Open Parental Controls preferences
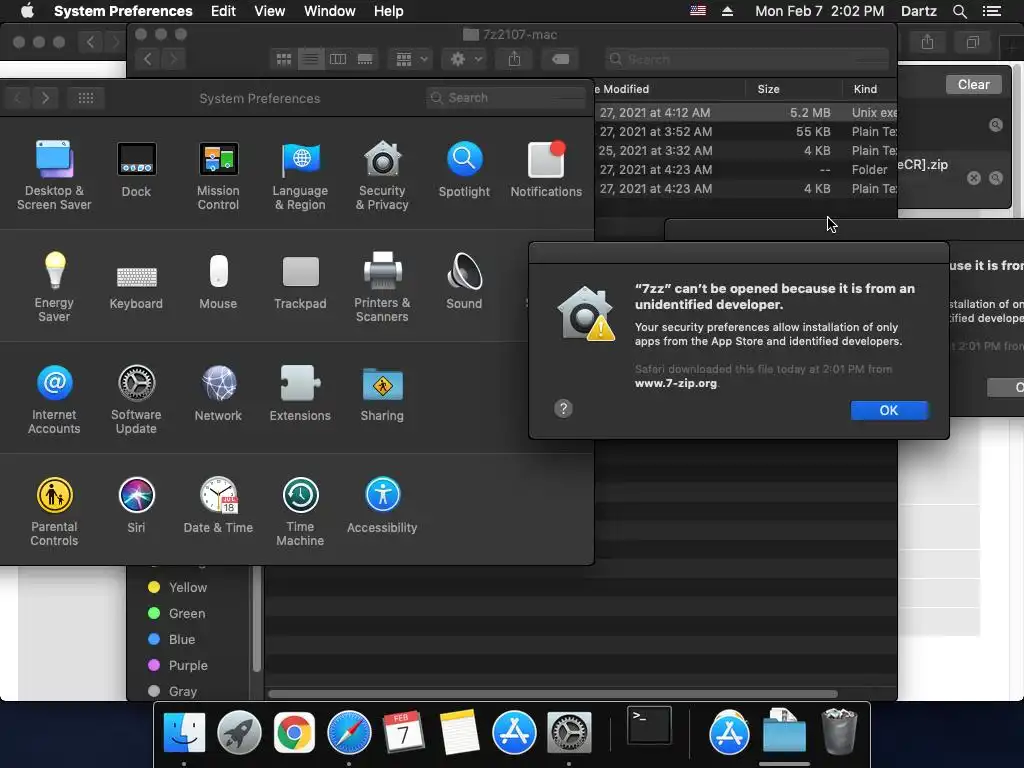 [54, 511]
